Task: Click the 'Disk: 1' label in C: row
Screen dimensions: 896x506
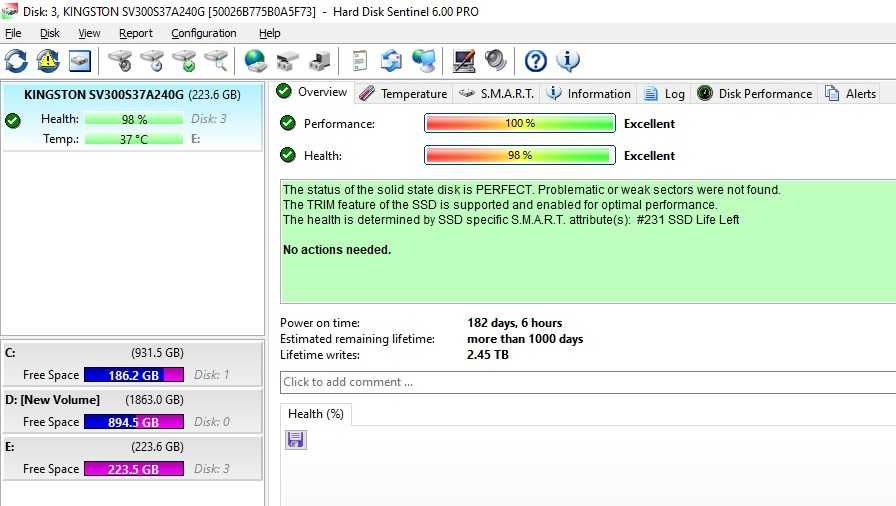Action: tap(211, 375)
